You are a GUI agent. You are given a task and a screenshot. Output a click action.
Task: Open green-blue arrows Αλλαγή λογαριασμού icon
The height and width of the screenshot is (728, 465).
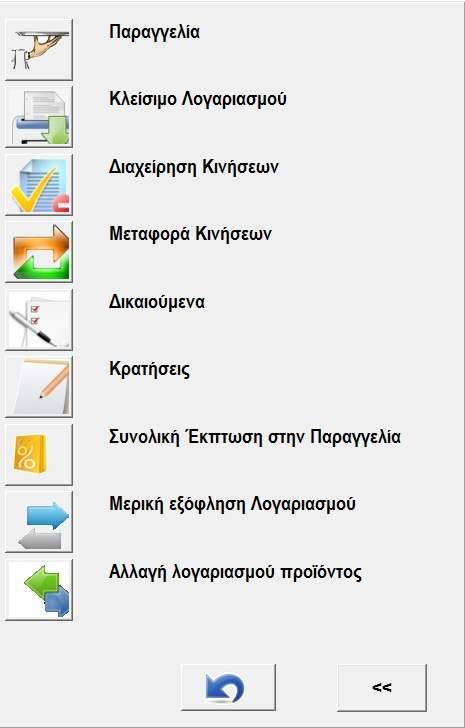[39, 590]
